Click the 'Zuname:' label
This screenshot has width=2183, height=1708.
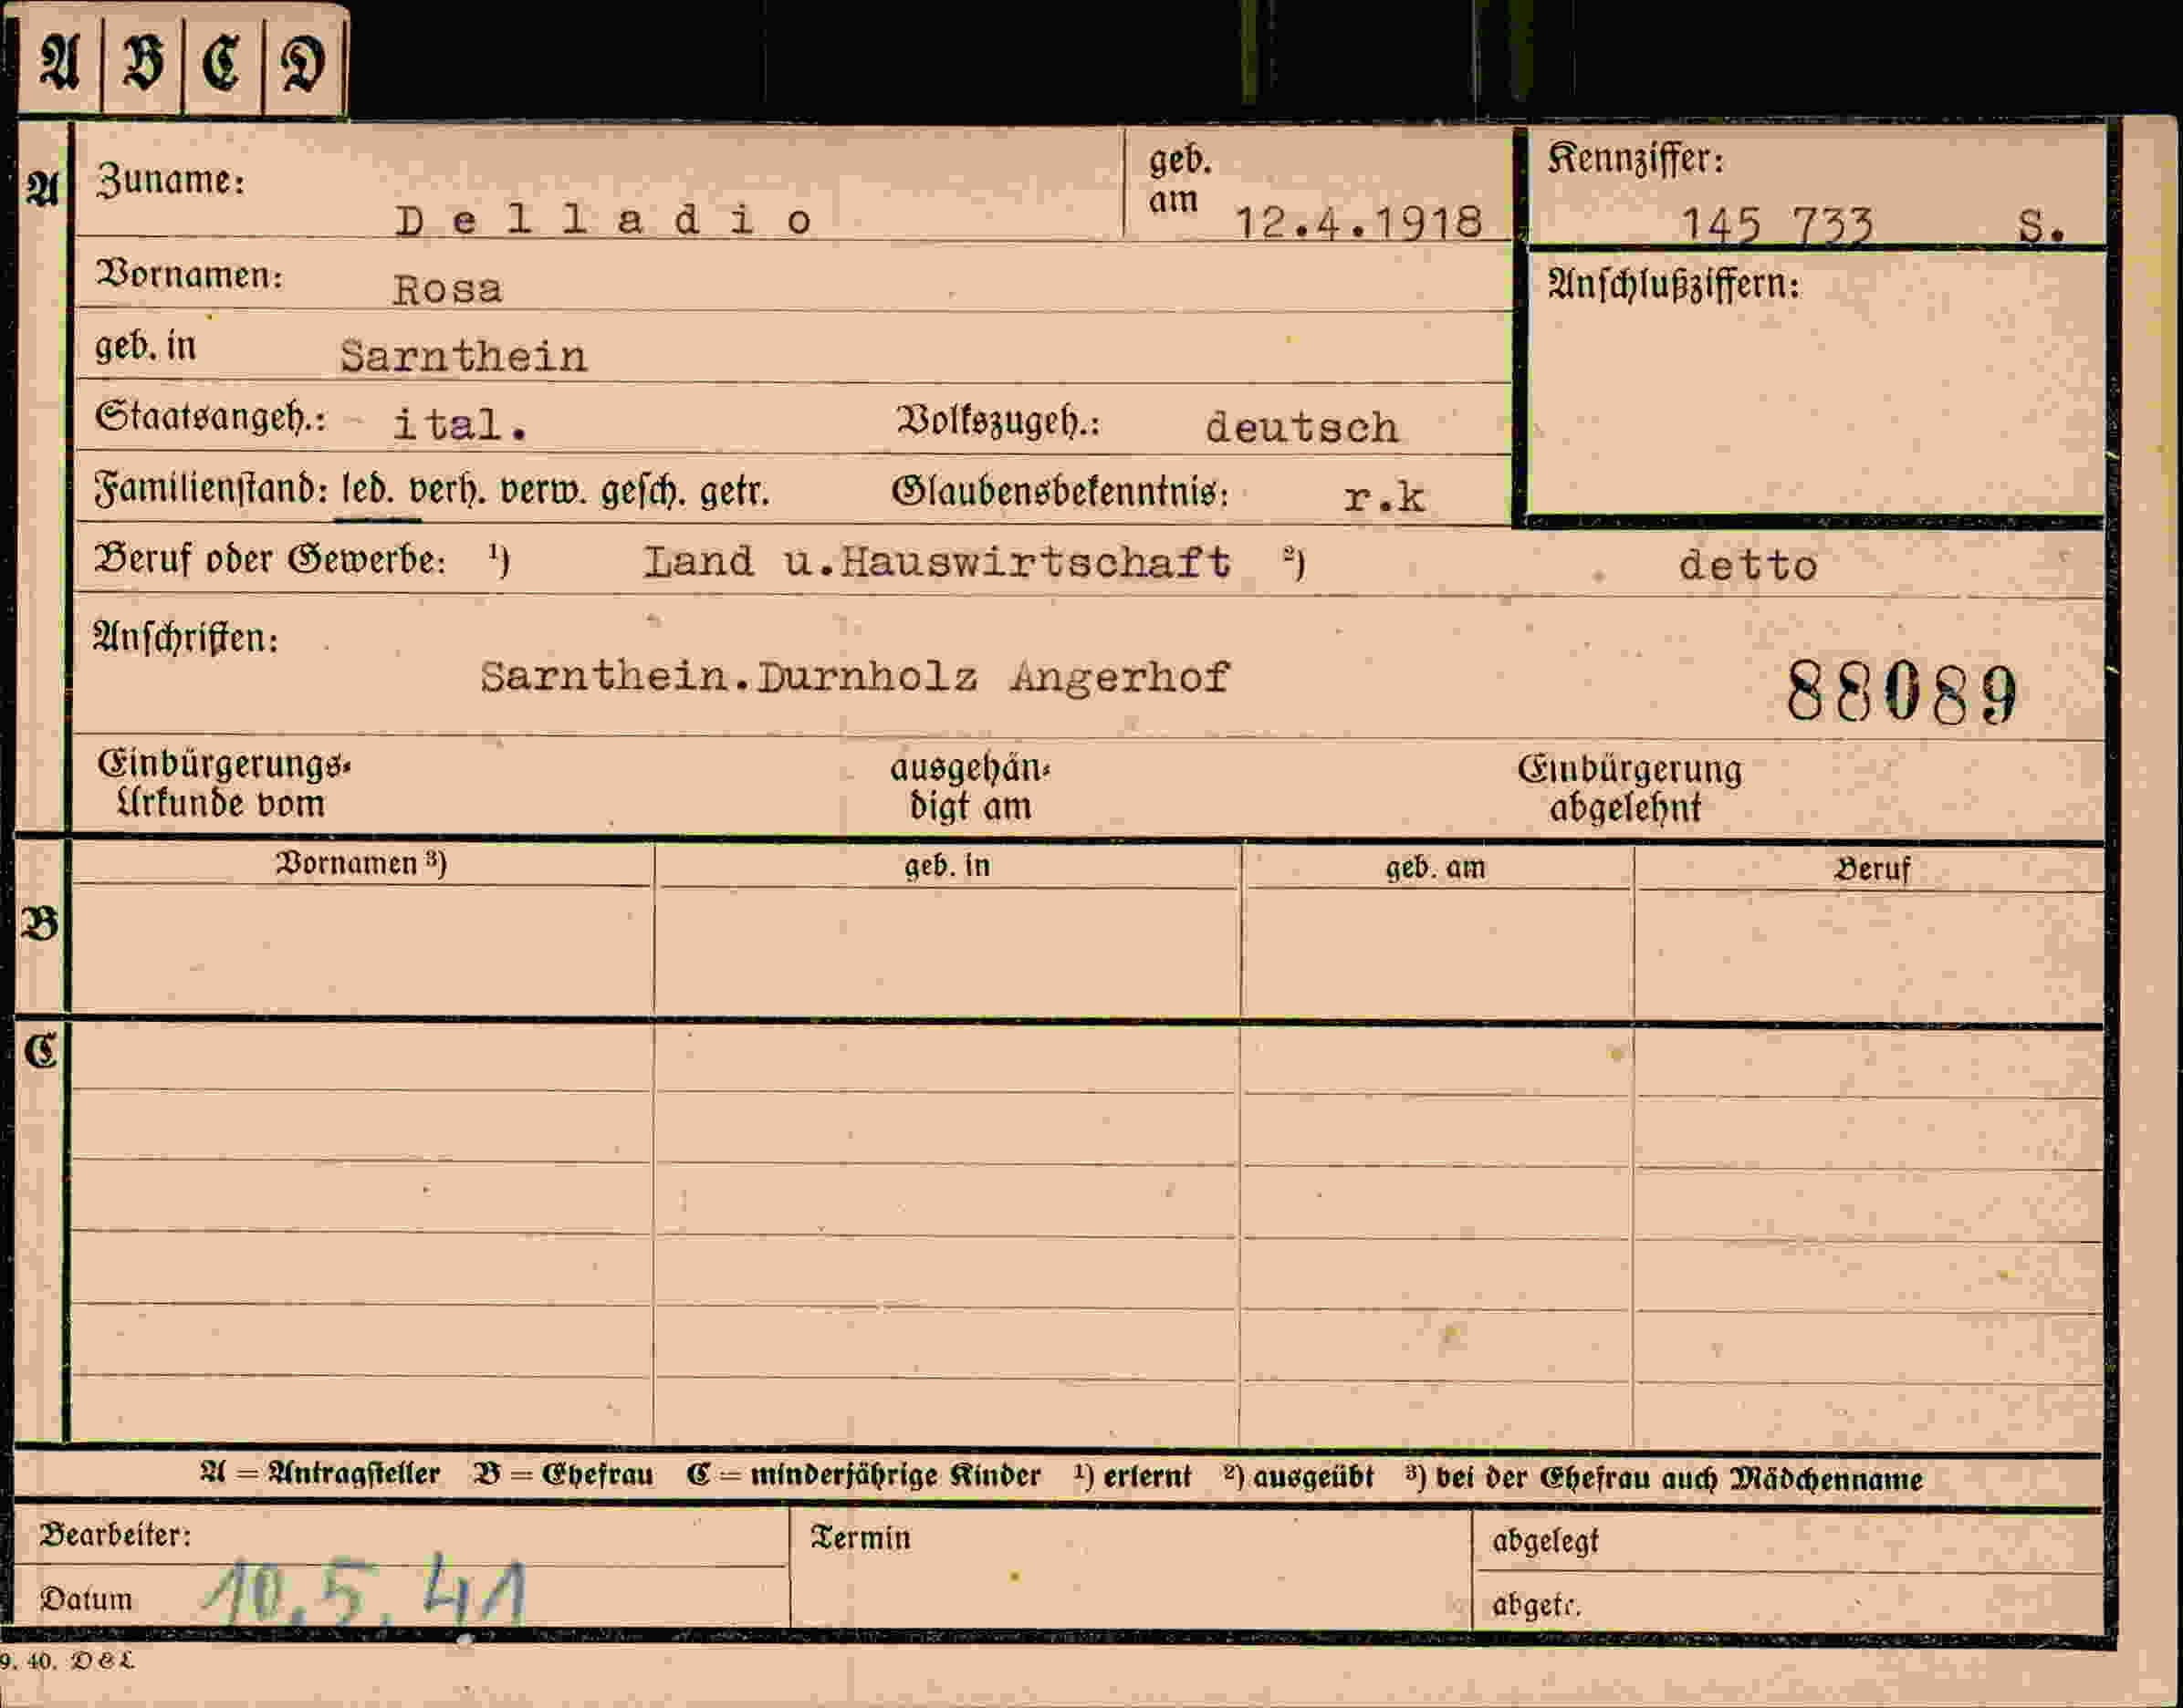click(170, 180)
